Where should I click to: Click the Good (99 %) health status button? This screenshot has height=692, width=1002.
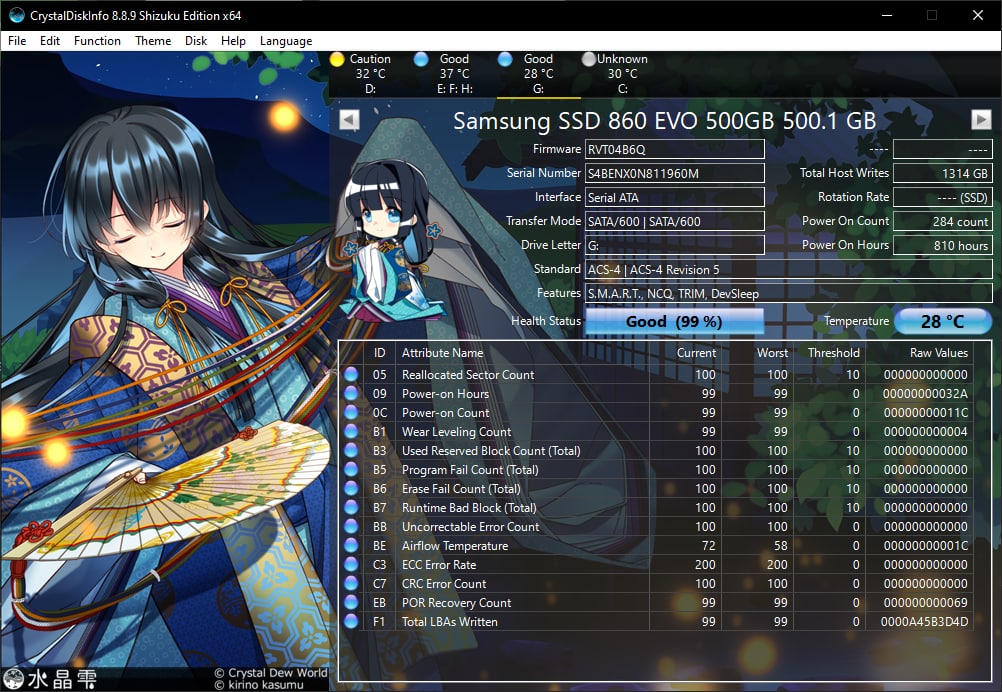coord(674,321)
